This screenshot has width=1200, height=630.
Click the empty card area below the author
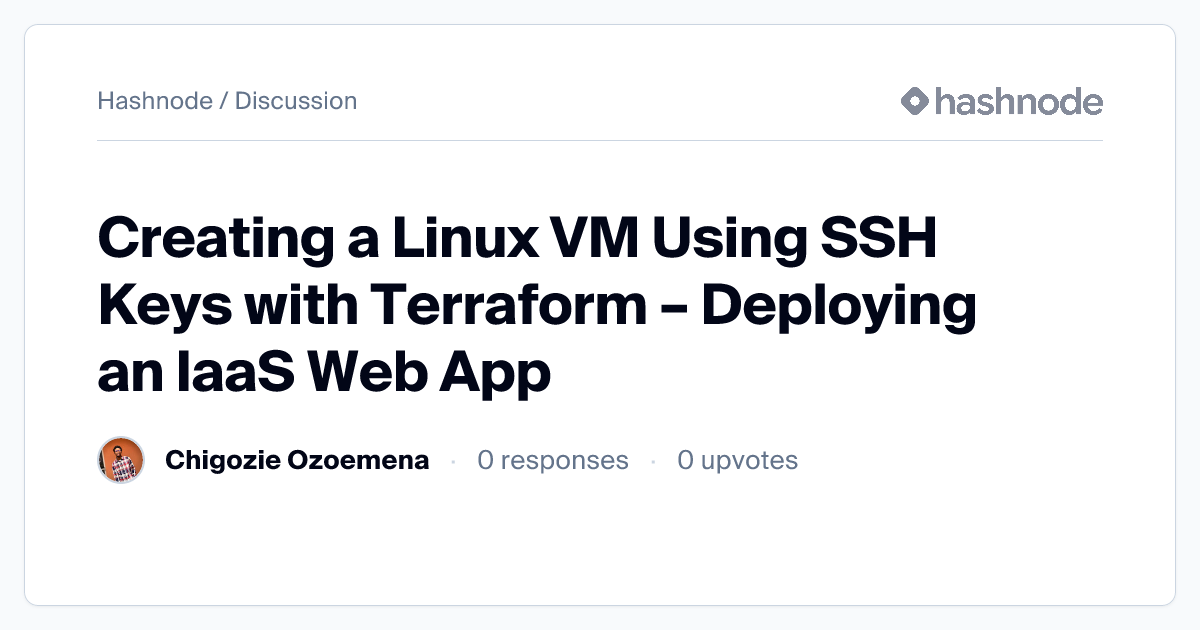pos(600,545)
